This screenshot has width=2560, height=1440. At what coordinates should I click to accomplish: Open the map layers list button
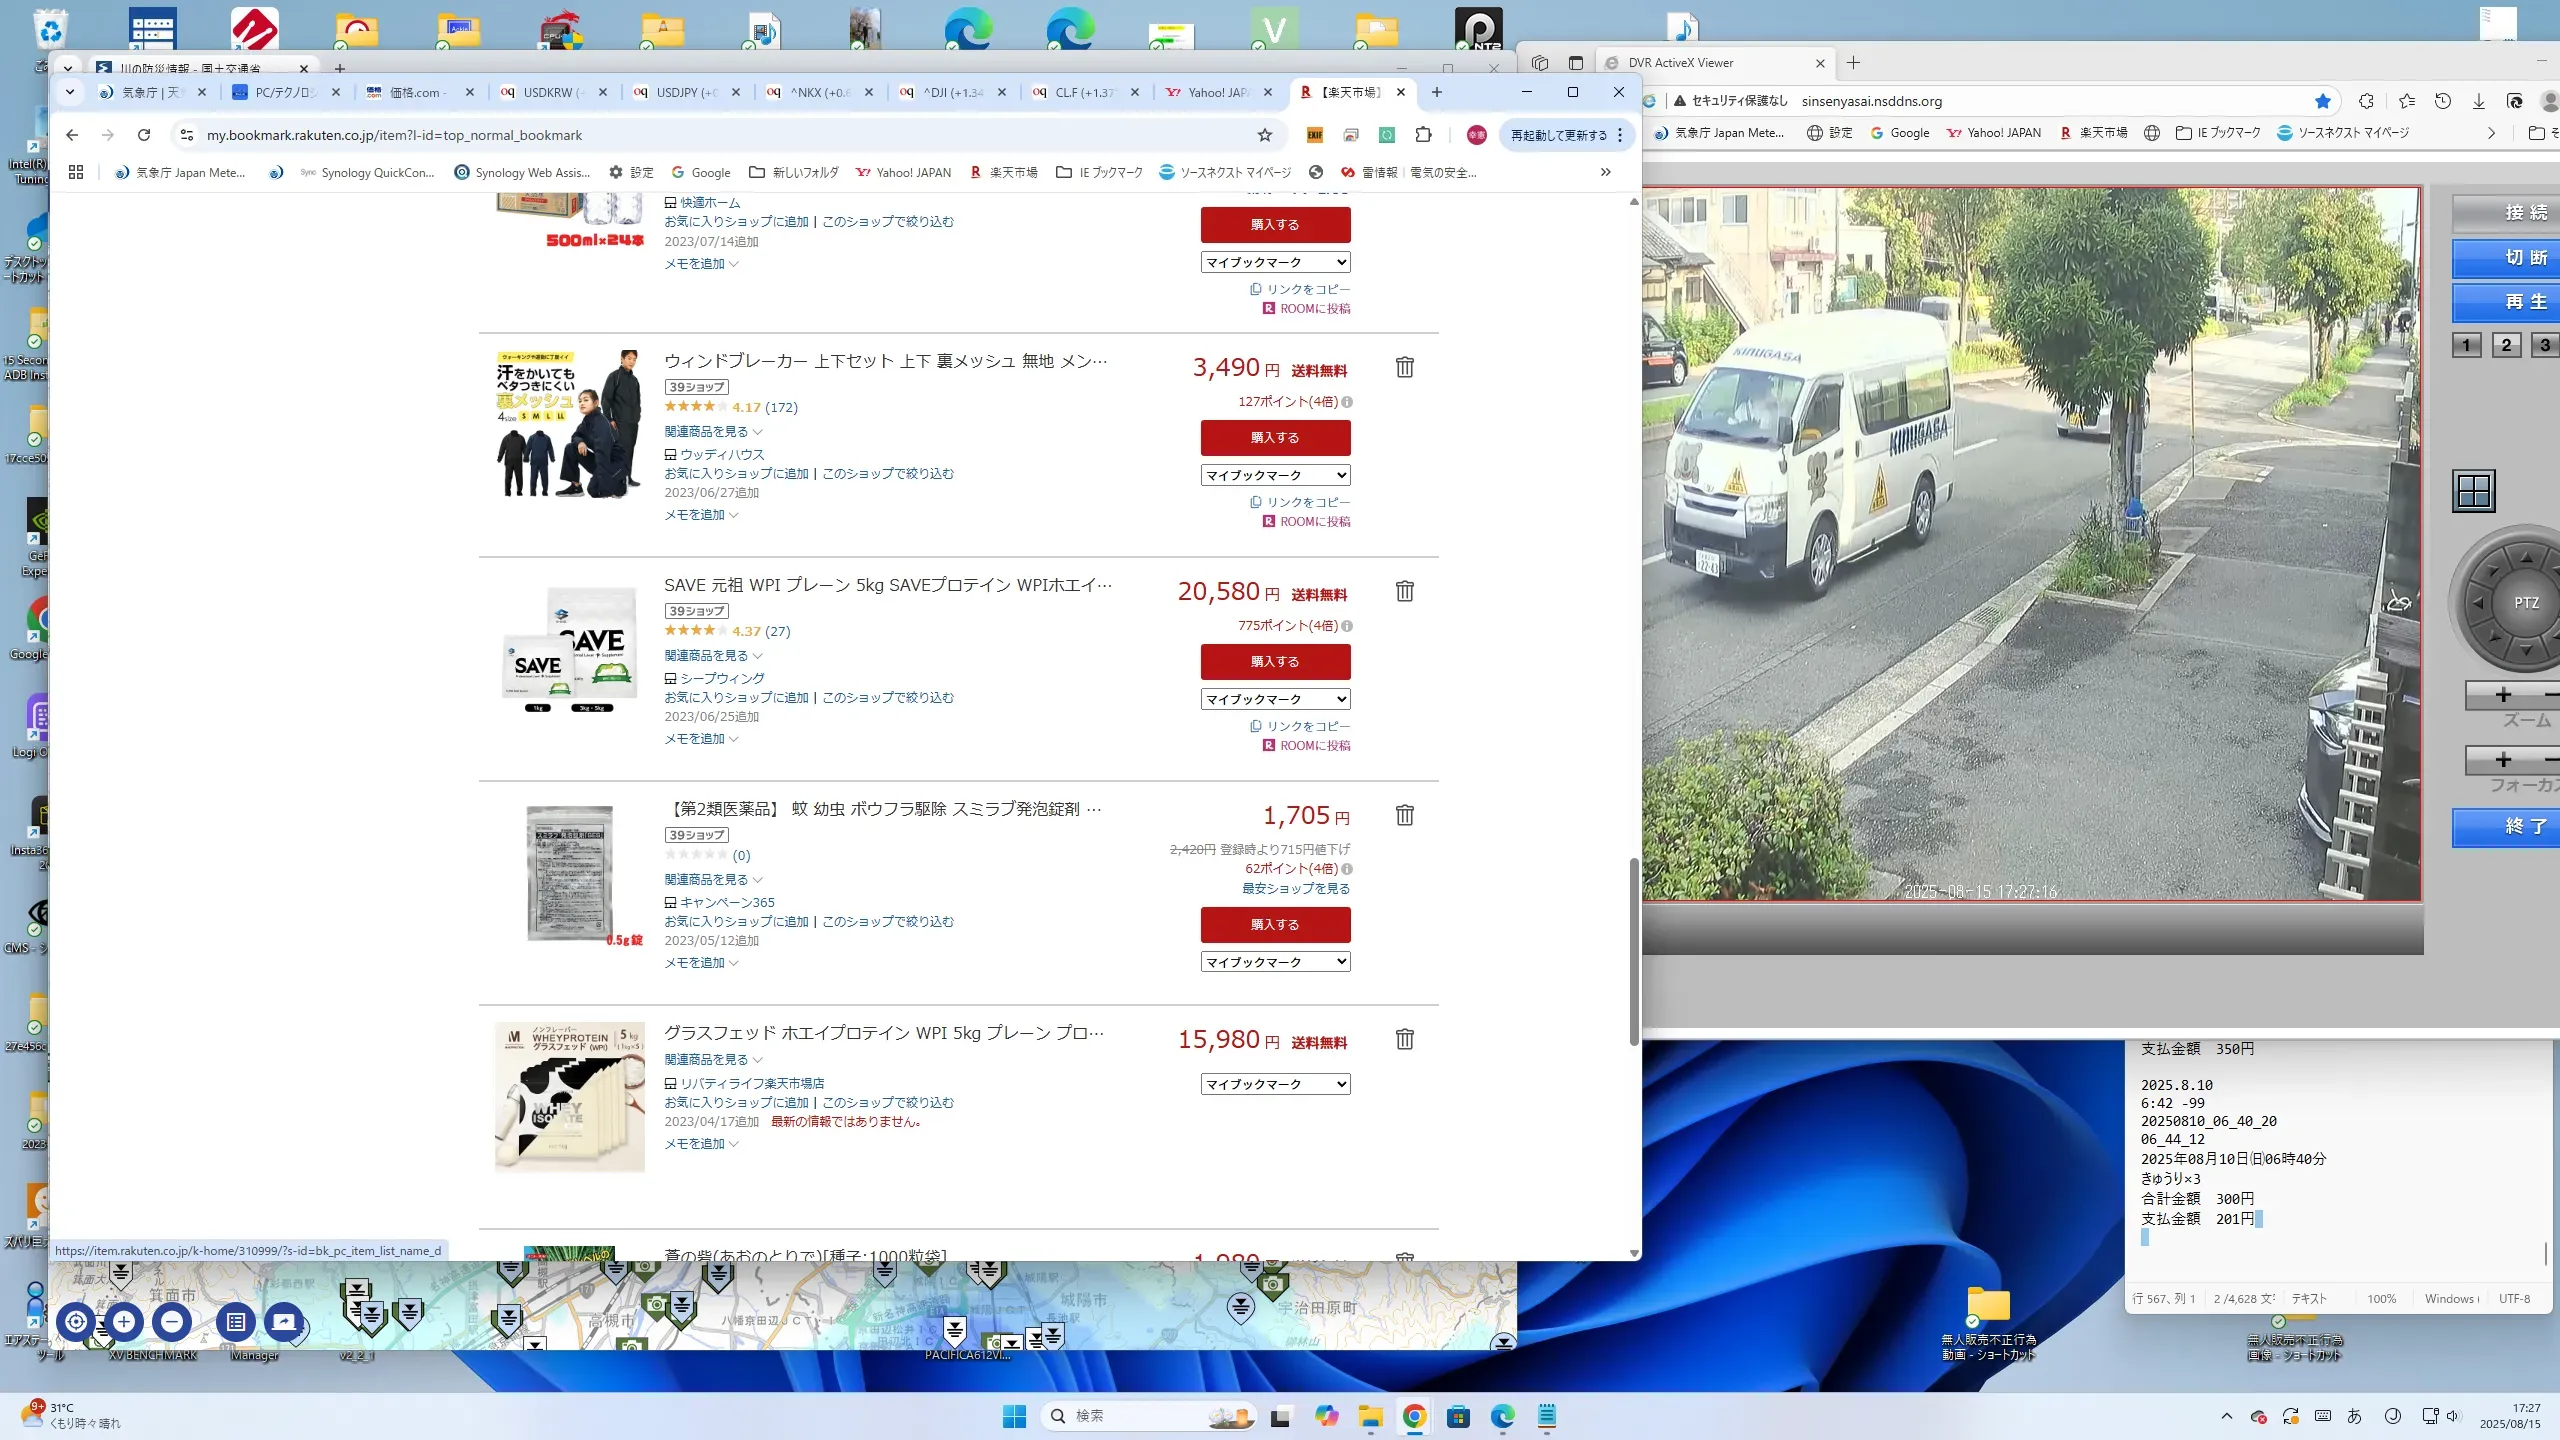[x=236, y=1322]
